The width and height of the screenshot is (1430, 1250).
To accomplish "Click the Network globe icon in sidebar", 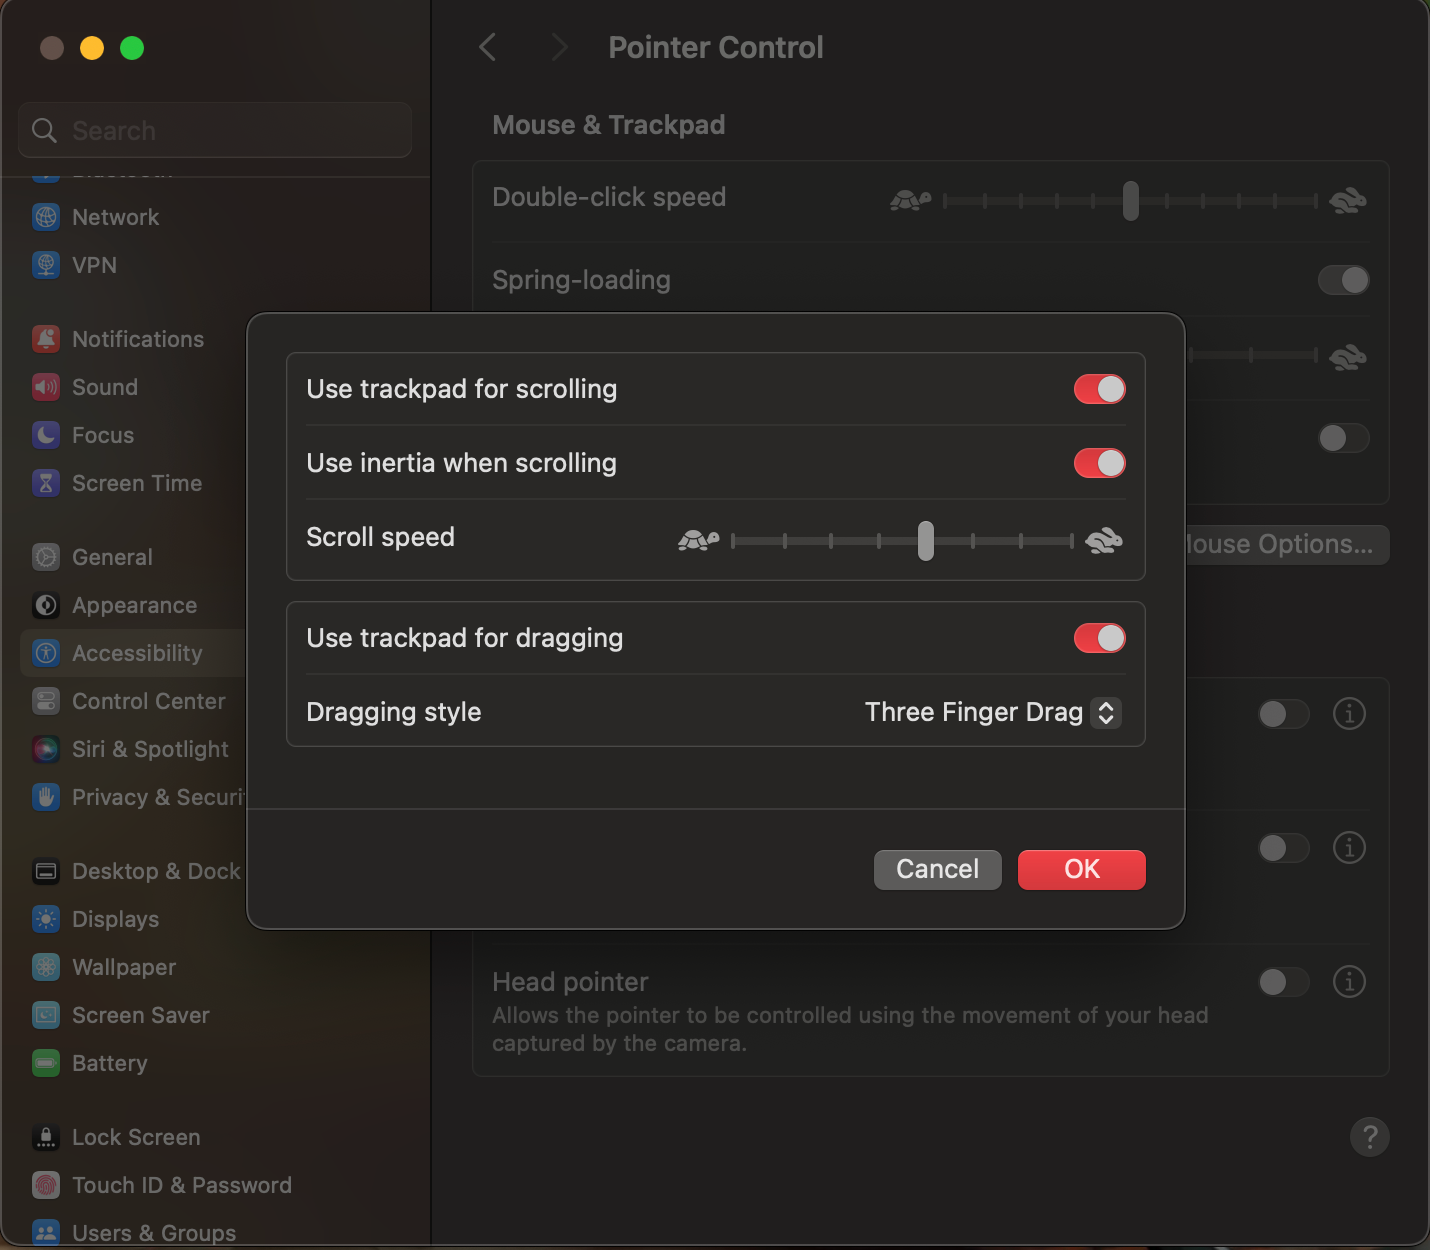I will (46, 217).
